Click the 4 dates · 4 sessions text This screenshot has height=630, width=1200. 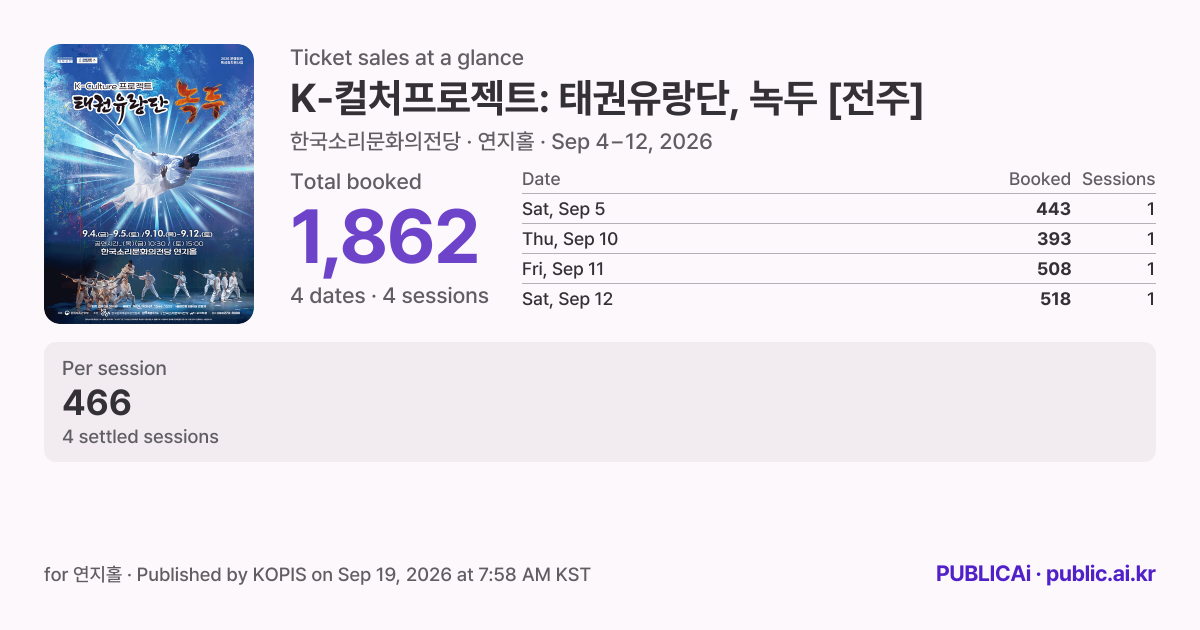pos(389,296)
